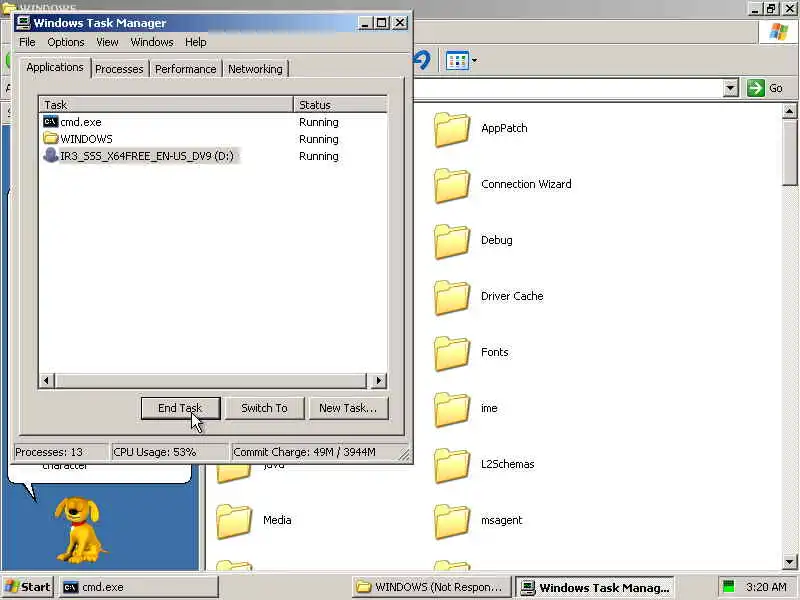Sort by the Status column header

[x=340, y=105]
